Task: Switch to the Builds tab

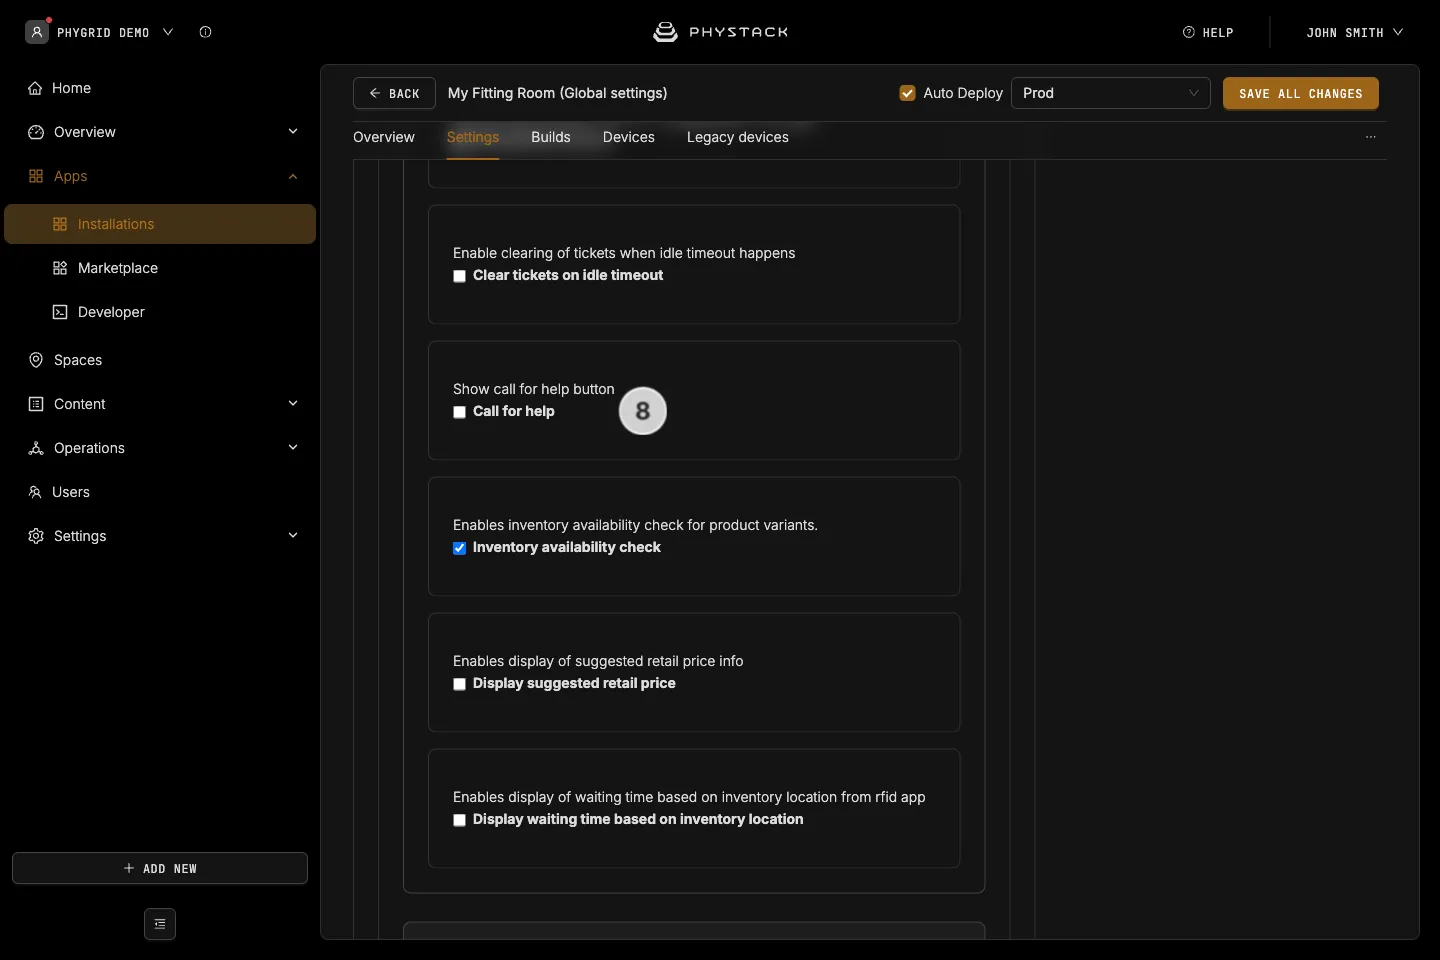Action: (551, 137)
